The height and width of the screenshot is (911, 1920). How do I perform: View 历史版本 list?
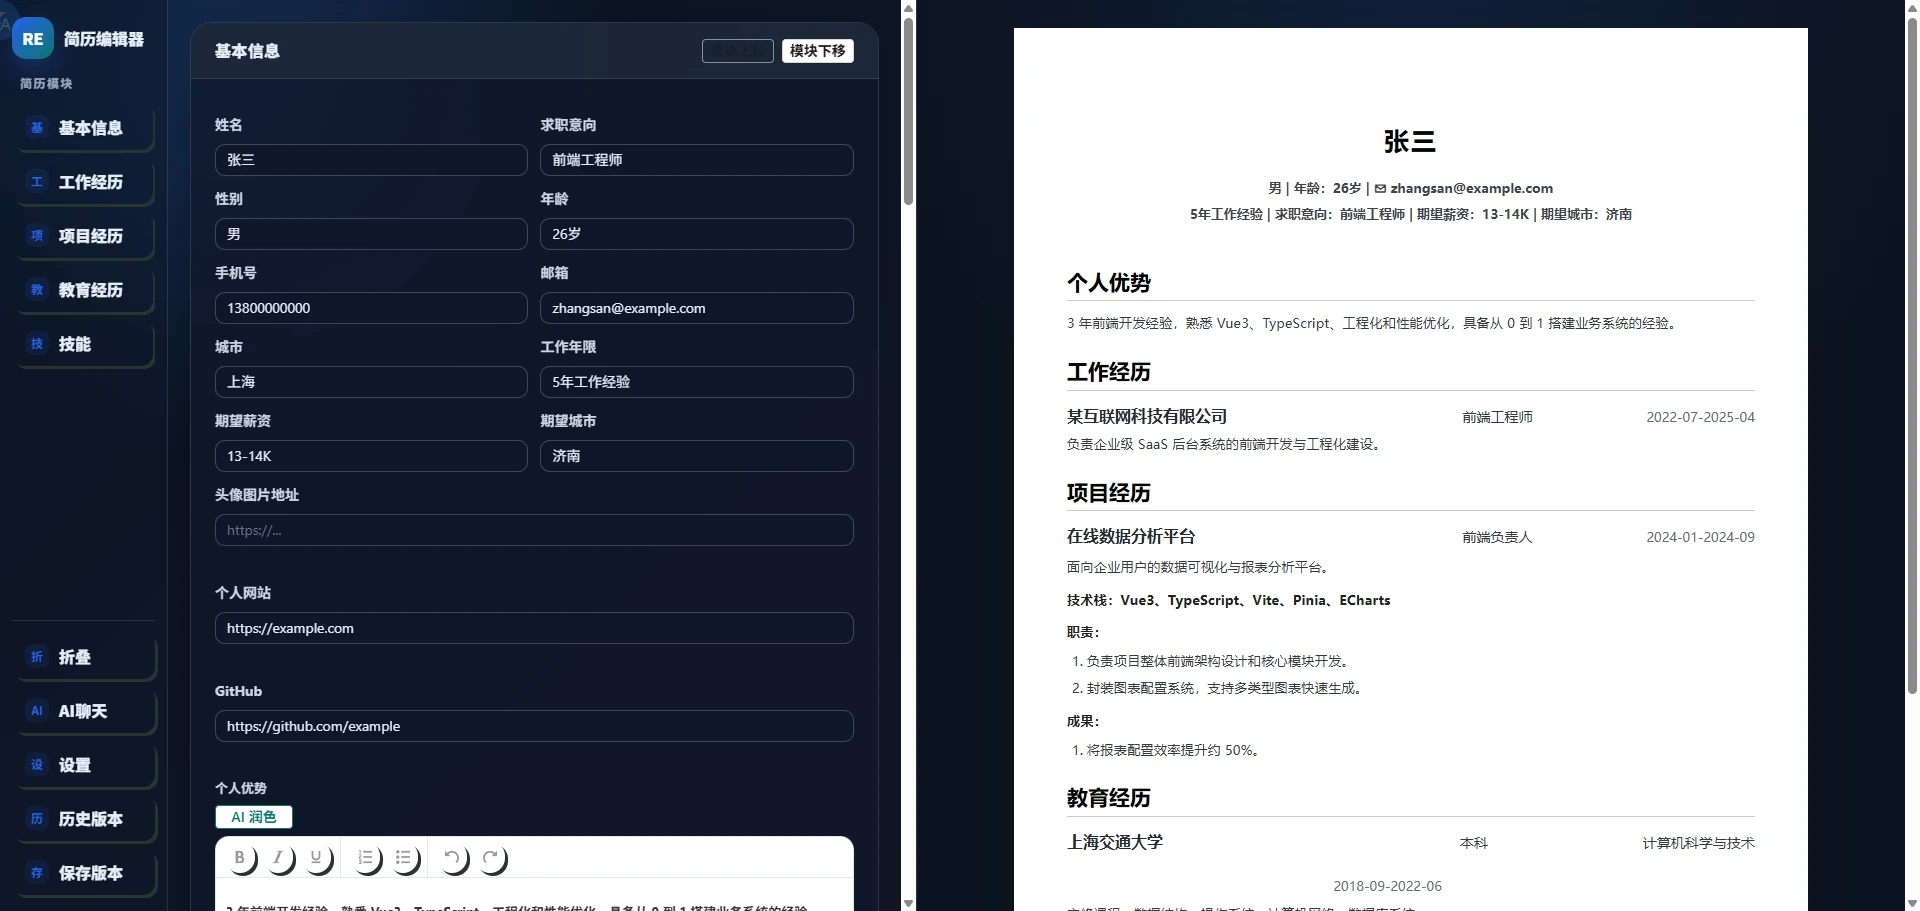click(x=85, y=819)
